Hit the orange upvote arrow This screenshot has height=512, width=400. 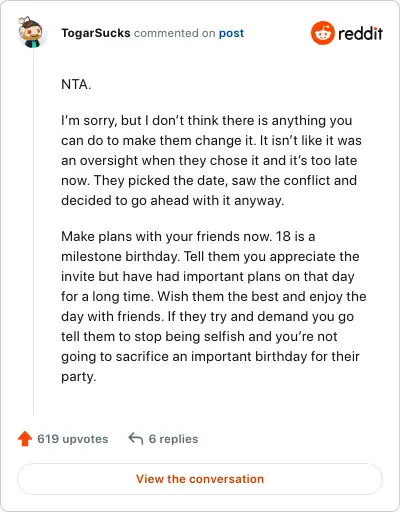pyautogui.click(x=25, y=439)
